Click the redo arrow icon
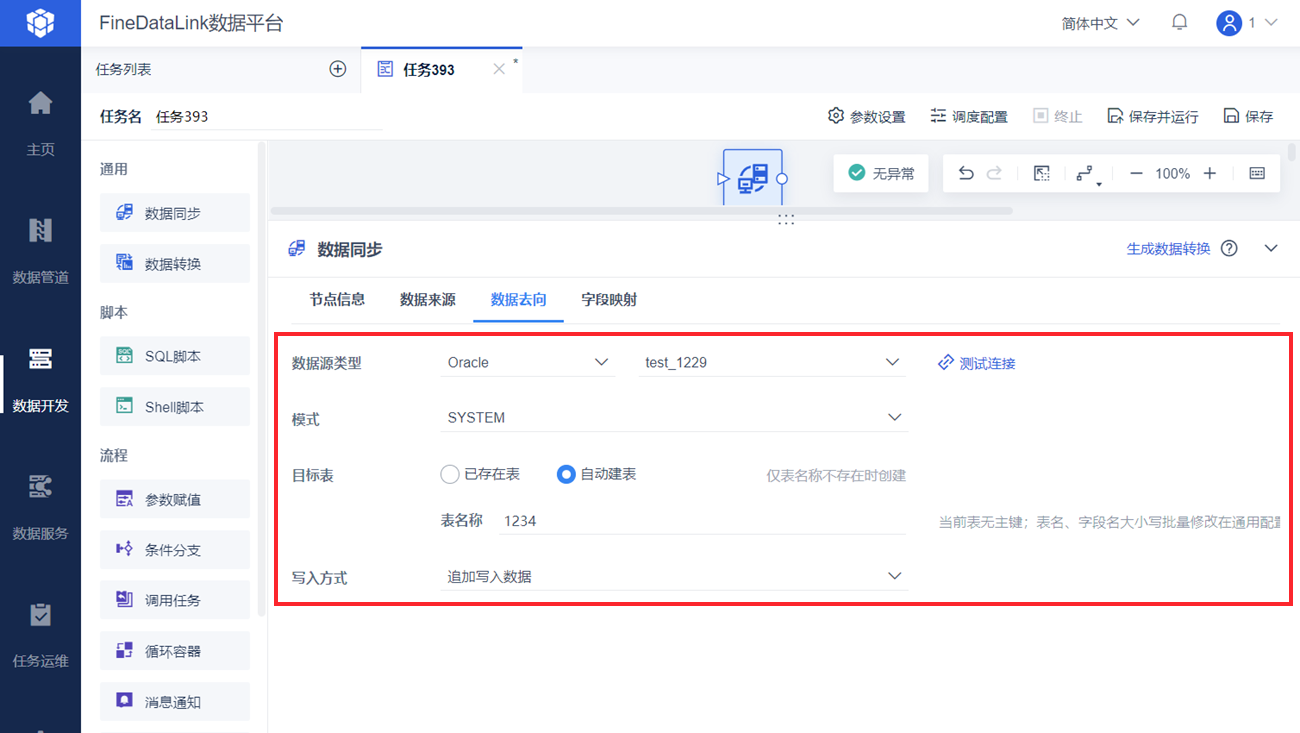 pyautogui.click(x=994, y=173)
